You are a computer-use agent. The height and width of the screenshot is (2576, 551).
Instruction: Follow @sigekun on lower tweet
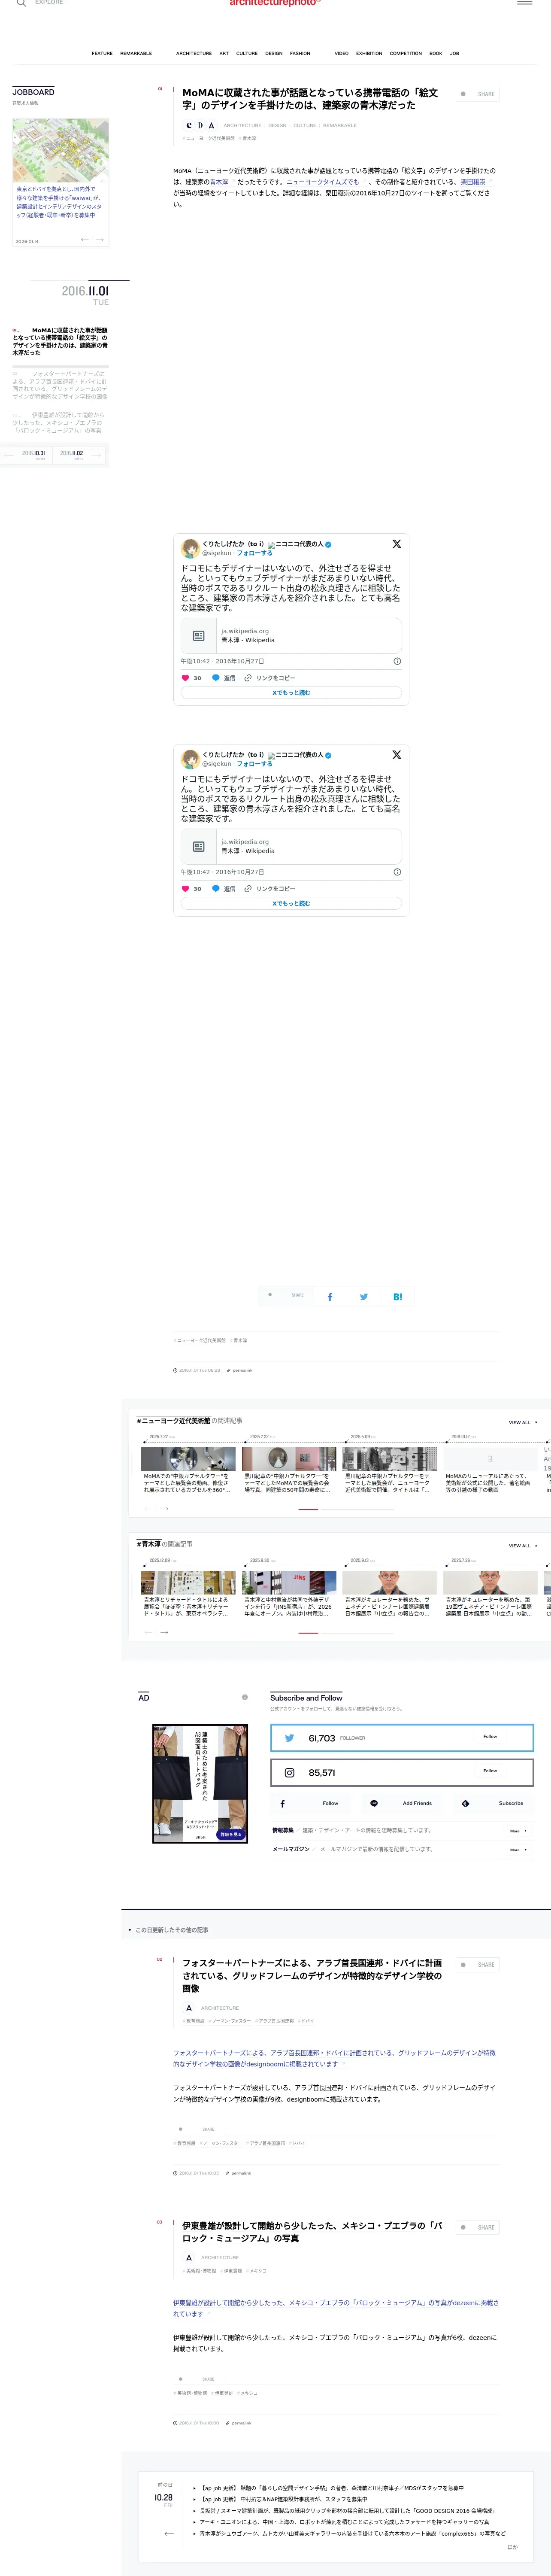(254, 764)
